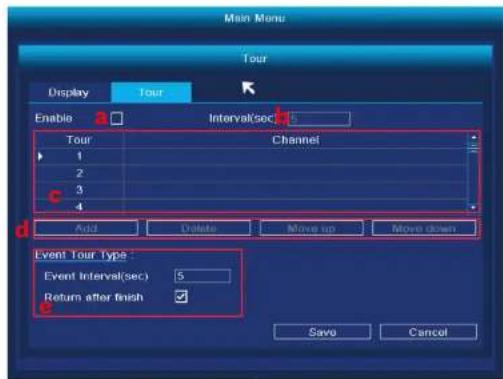Uncheck Return after finish checkbox
503x379 pixels.
[181, 297]
